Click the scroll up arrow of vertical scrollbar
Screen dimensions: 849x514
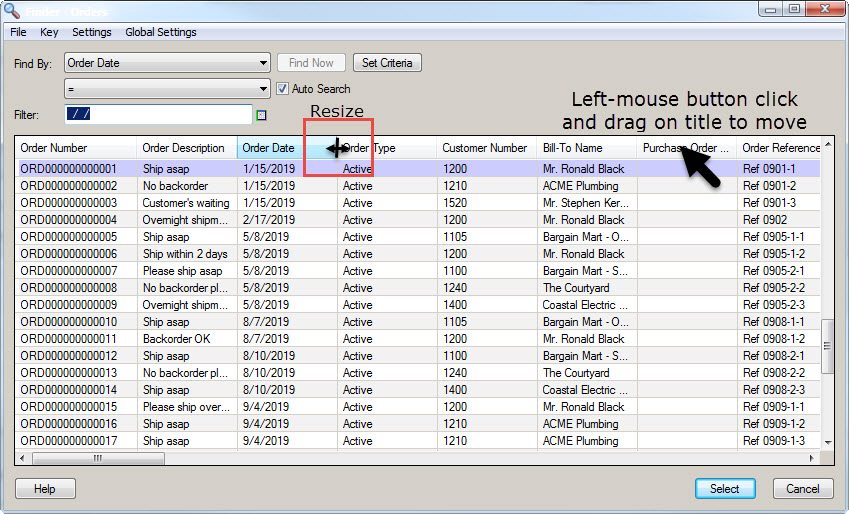828,144
